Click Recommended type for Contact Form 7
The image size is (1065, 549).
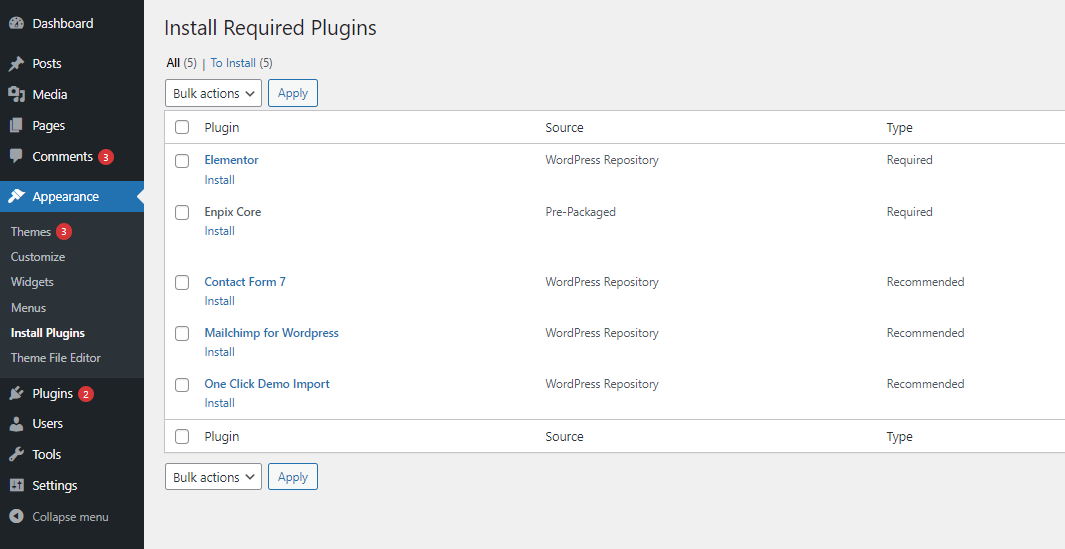click(925, 282)
